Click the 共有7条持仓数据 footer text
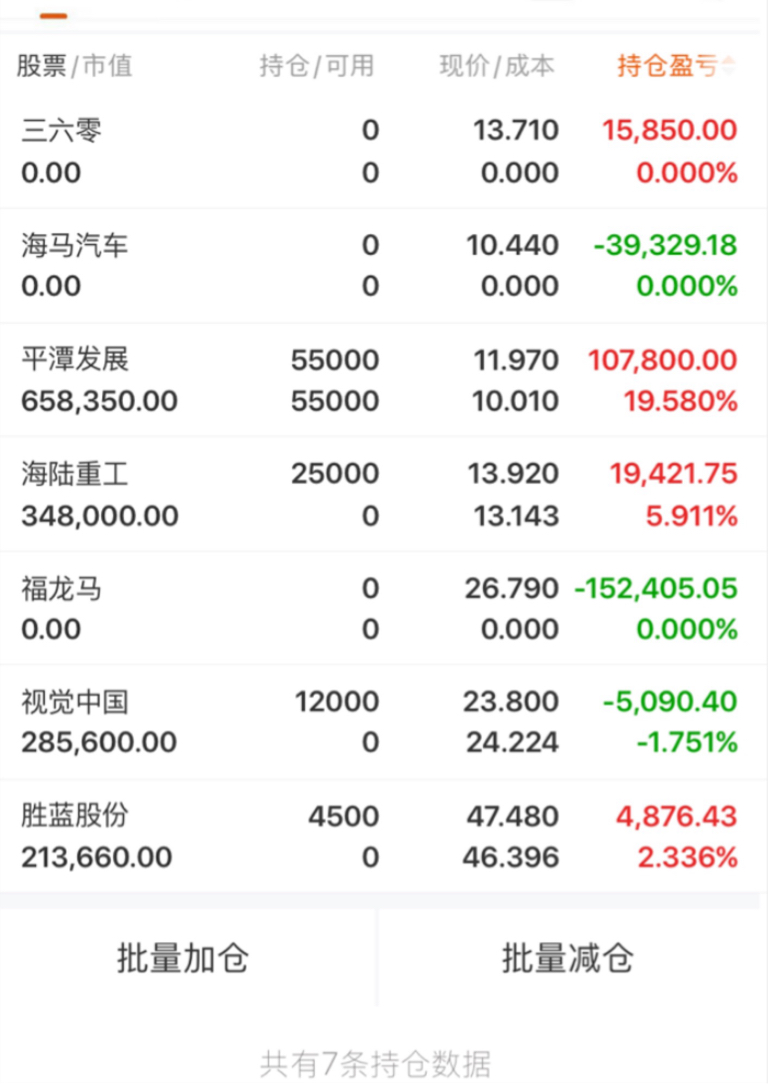768x1084 pixels. [375, 1064]
